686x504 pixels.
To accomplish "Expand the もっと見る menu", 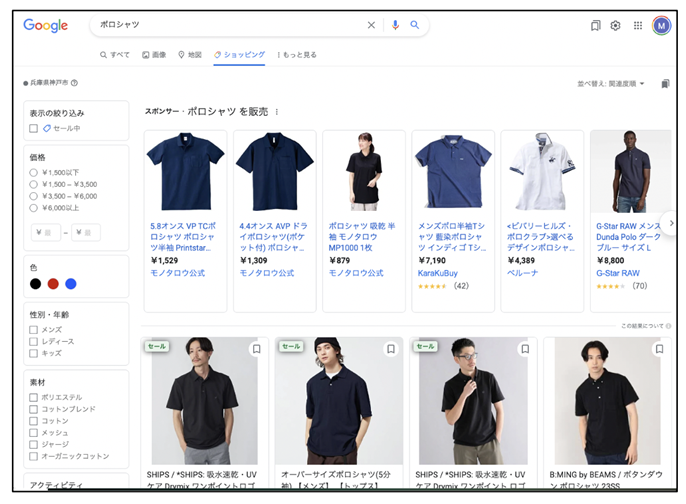I will (297, 55).
